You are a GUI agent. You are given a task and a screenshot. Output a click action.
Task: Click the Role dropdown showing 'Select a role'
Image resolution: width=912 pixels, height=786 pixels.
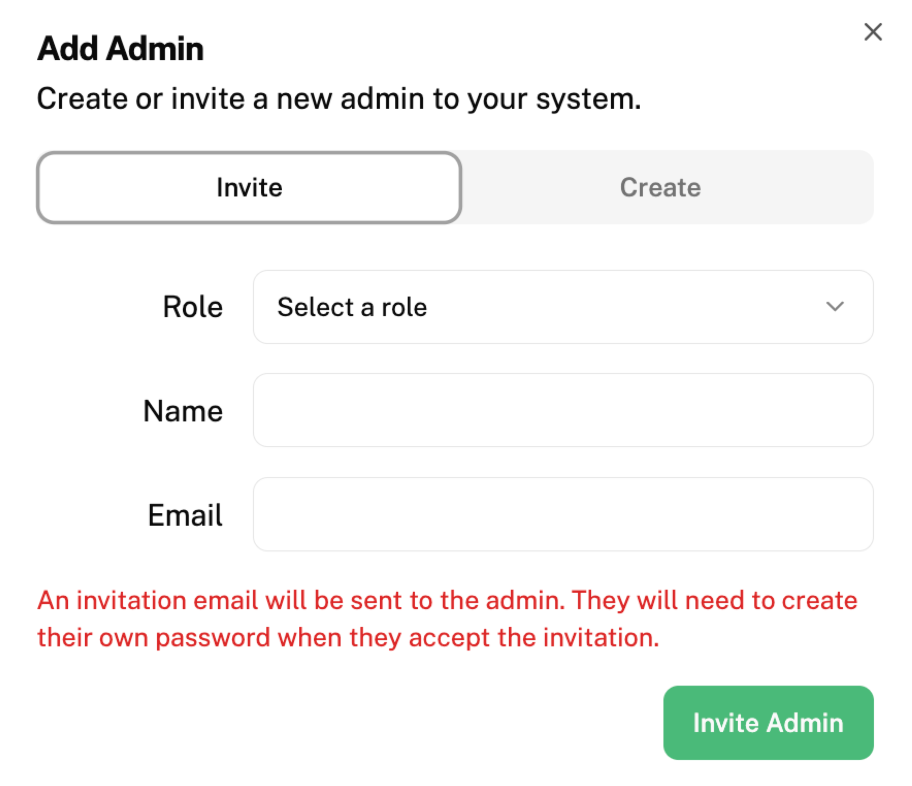coord(563,307)
